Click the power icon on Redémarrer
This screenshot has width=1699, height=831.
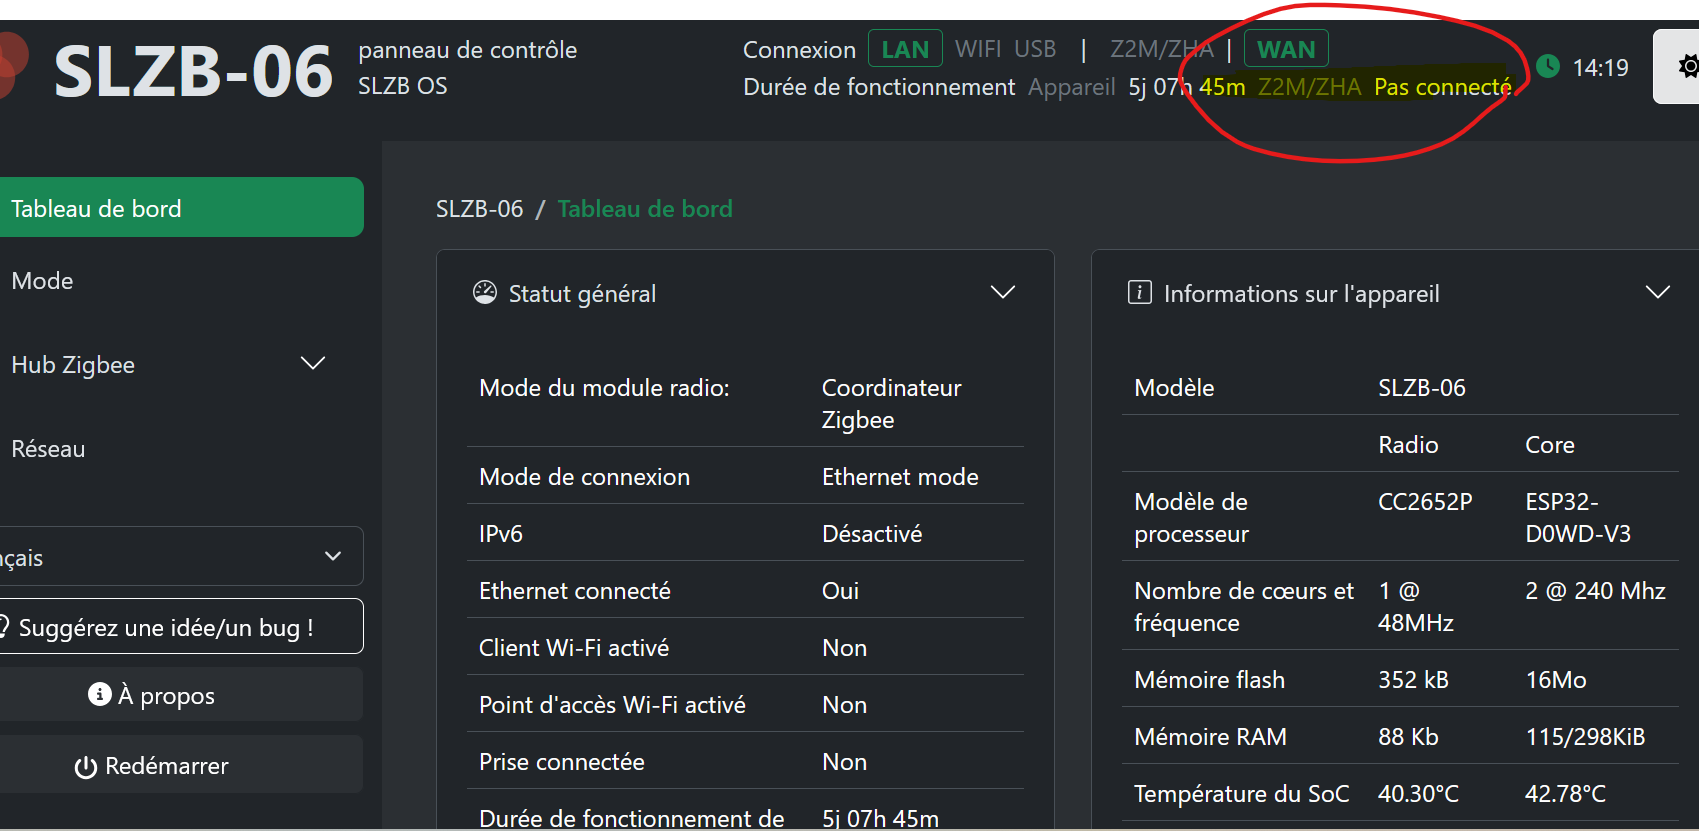[x=86, y=767]
